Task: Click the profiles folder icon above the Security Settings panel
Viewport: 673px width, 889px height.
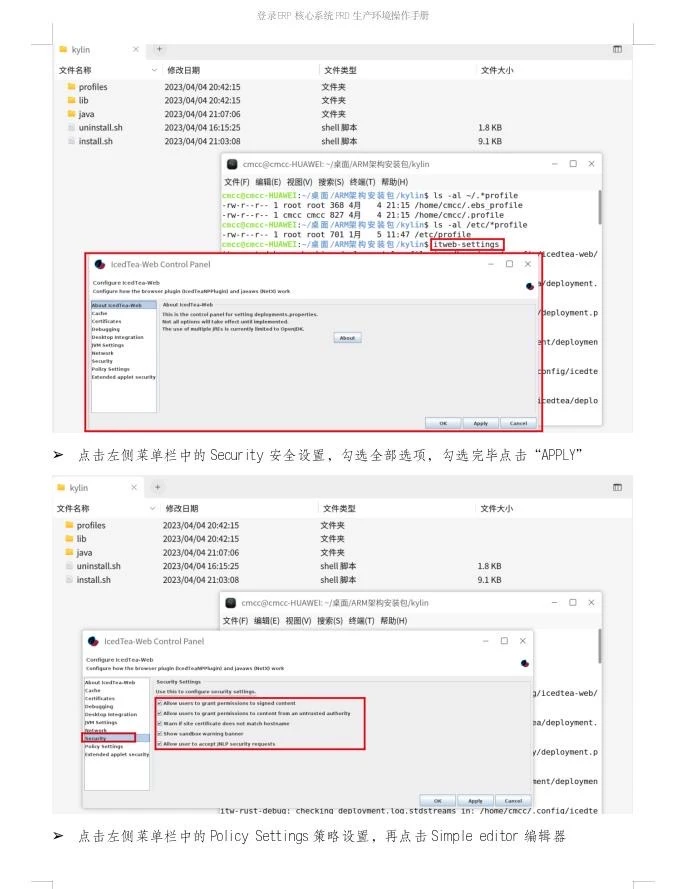Action: [69, 525]
